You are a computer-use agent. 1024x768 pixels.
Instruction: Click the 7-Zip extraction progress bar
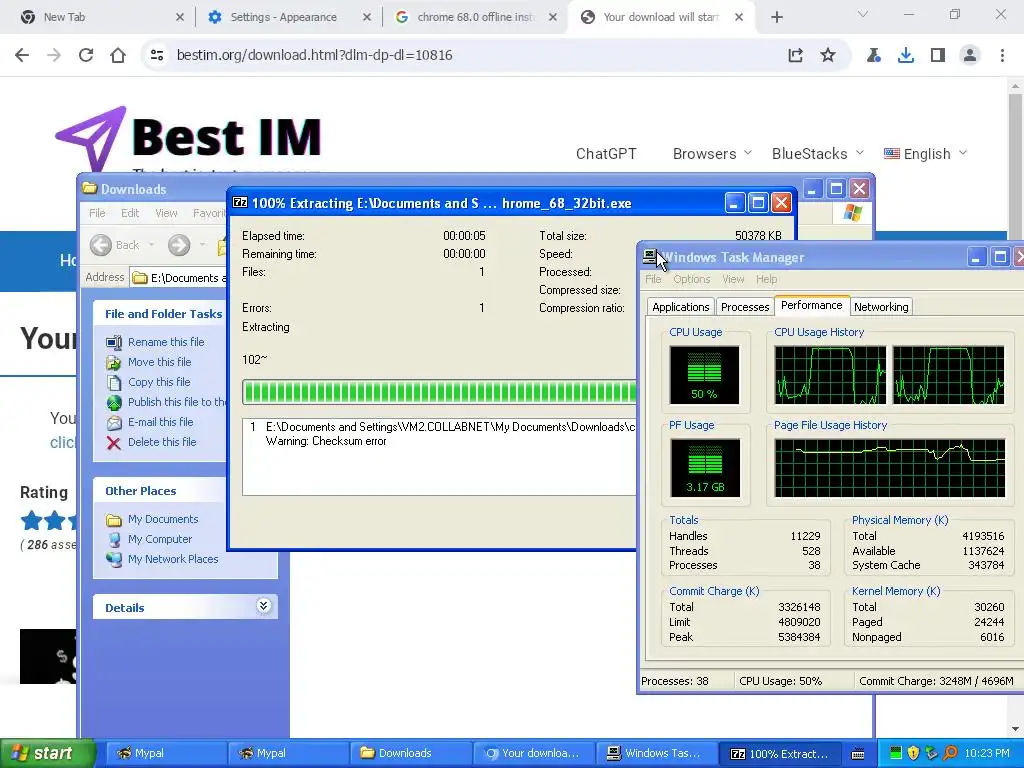pos(439,392)
